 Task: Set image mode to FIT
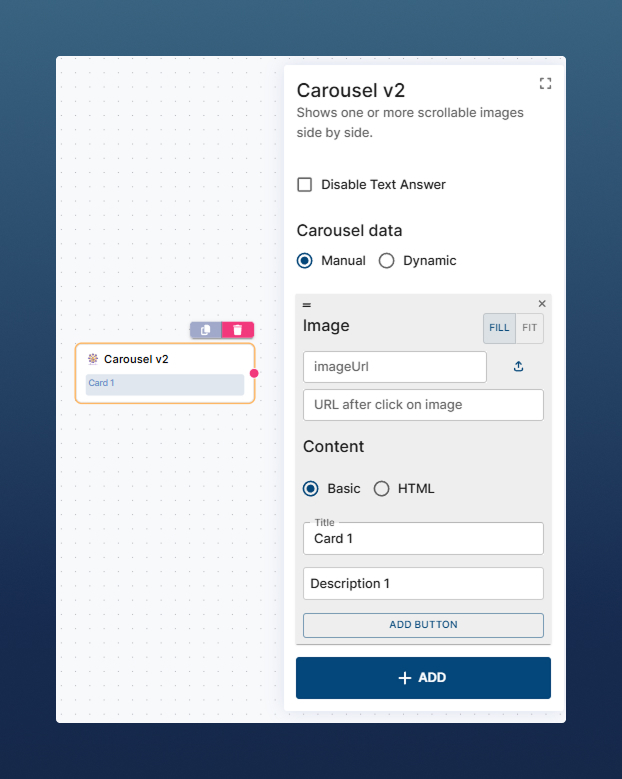tap(530, 328)
